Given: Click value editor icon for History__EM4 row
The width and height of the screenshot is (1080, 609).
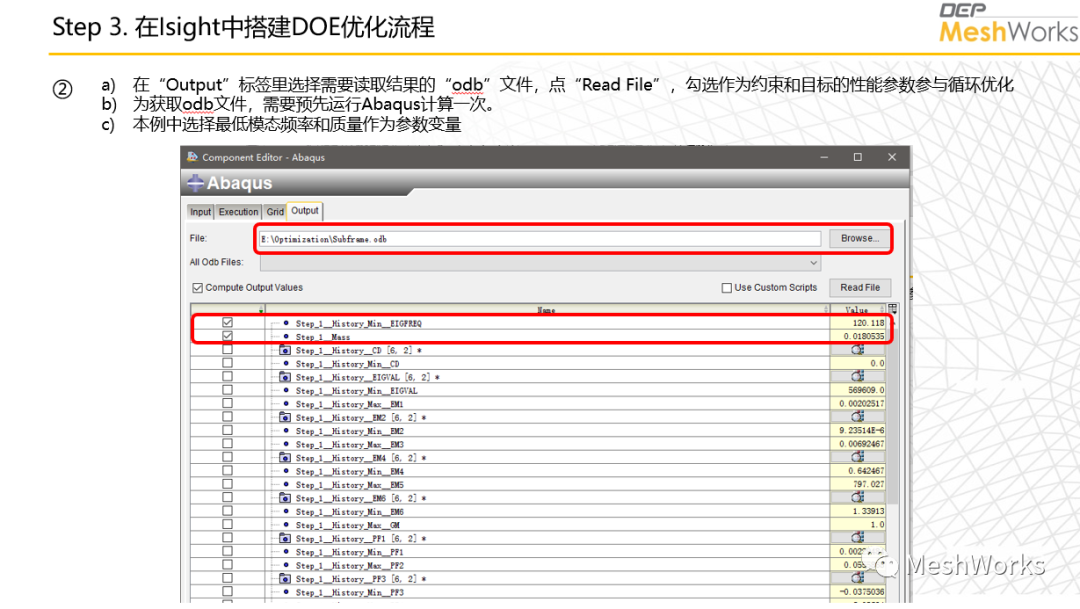Looking at the screenshot, I should pos(858,457).
